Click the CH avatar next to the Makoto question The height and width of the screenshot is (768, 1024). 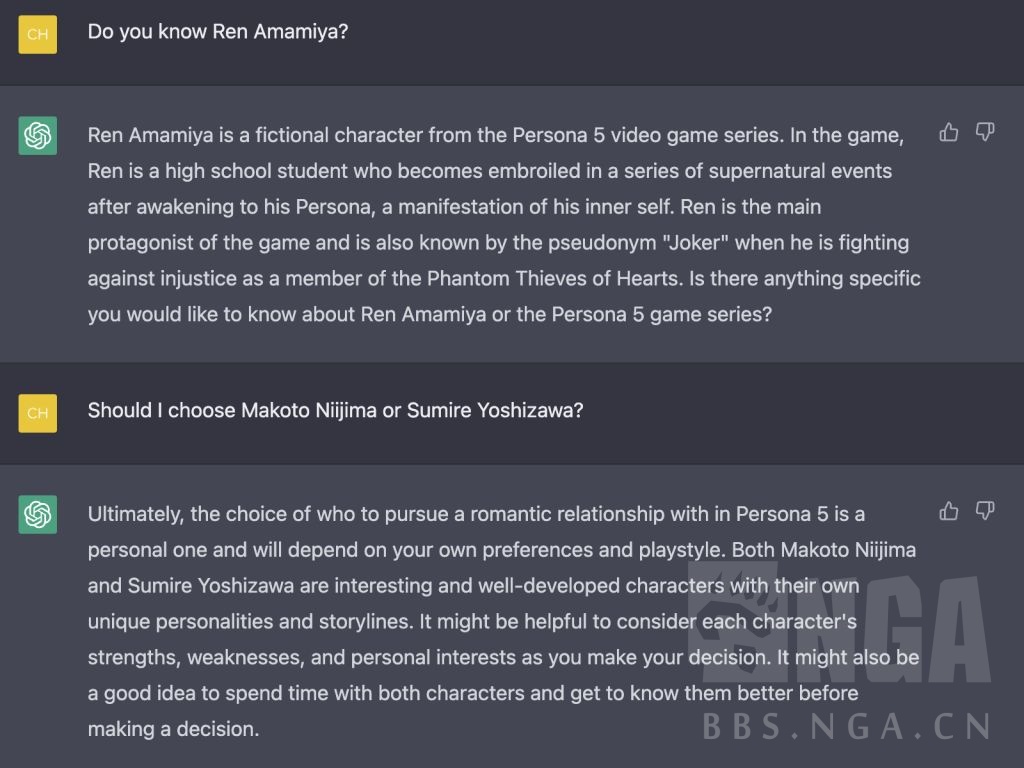pos(38,413)
